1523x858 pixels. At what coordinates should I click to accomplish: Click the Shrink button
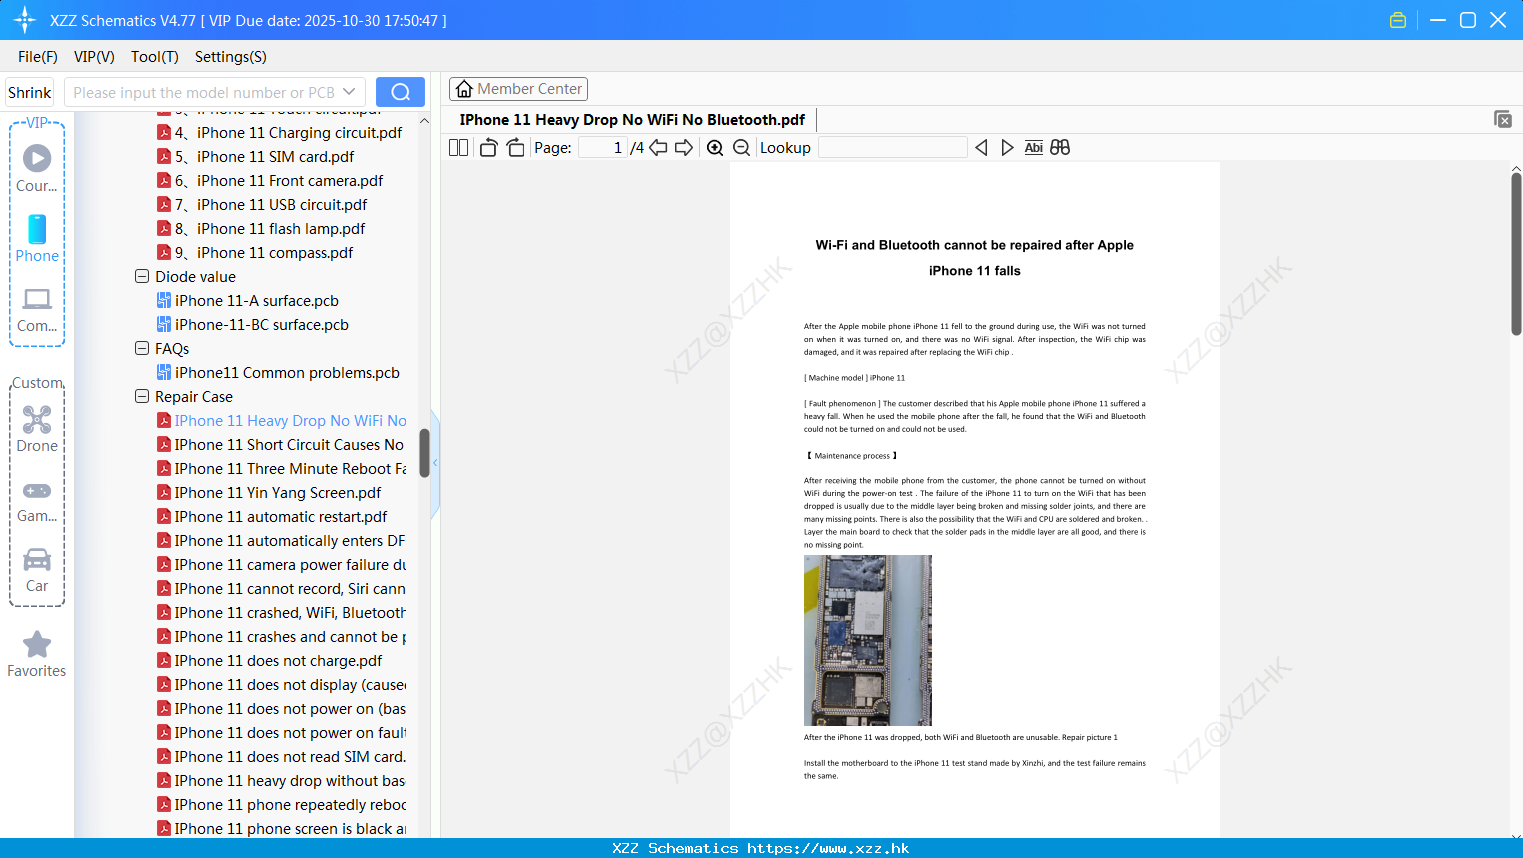tap(29, 92)
